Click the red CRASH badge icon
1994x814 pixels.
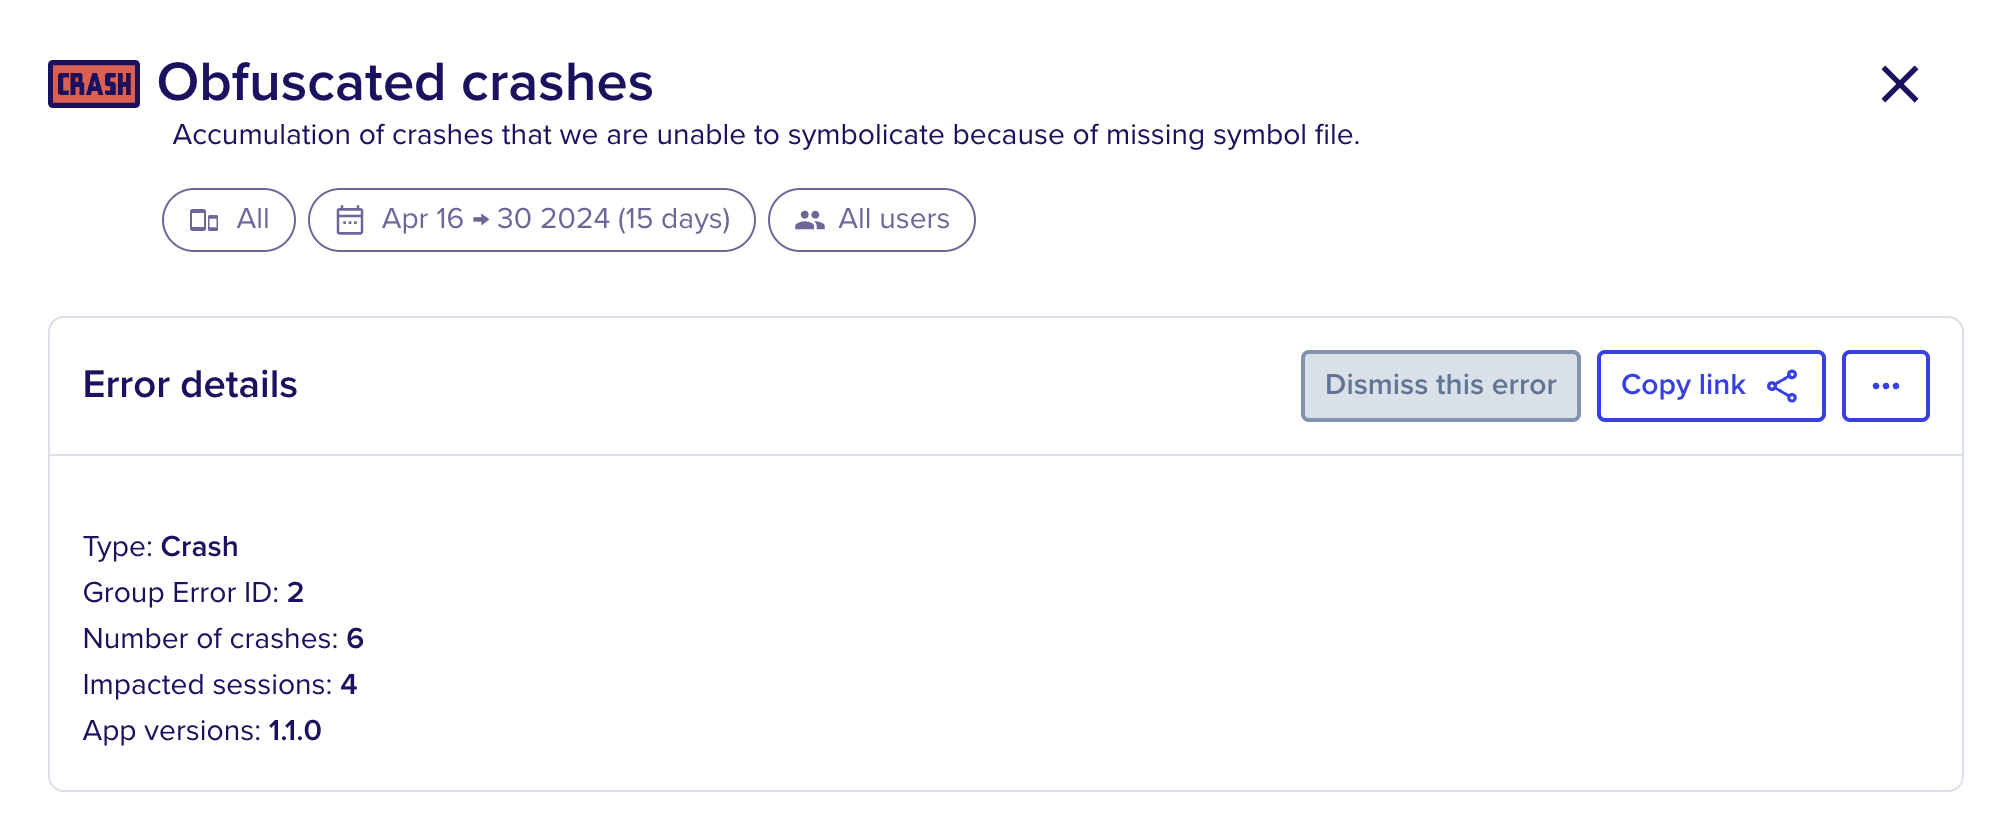[94, 84]
